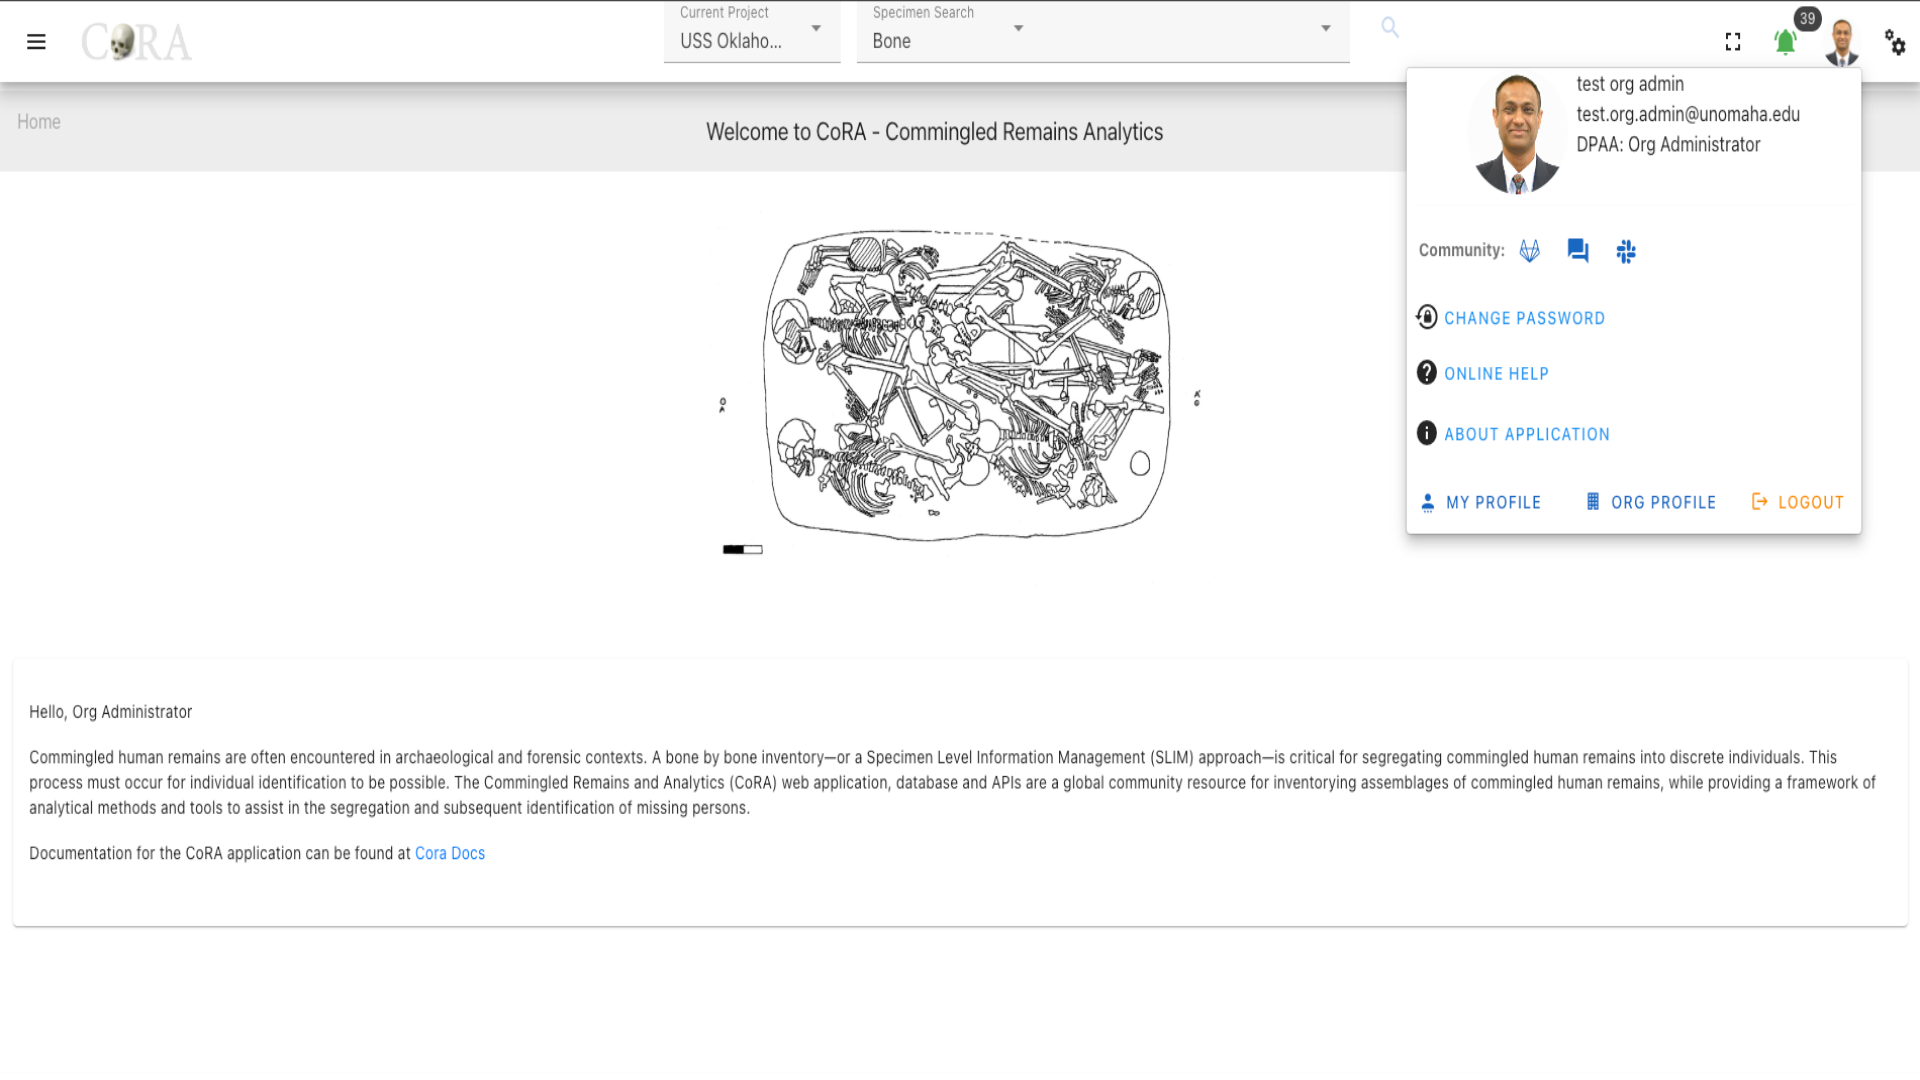Viewport: 1920px width, 1080px height.
Task: Toggle fullscreen mode icon
Action: 1733,42
